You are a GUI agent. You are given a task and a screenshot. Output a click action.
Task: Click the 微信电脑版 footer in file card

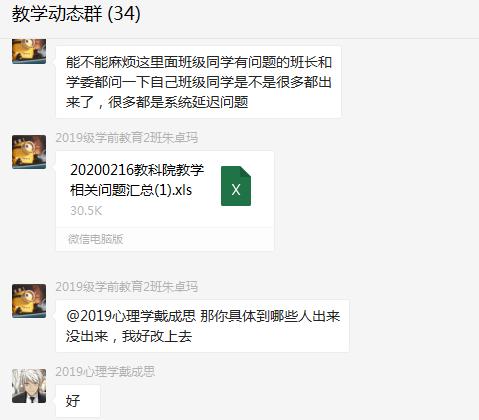pos(96,239)
